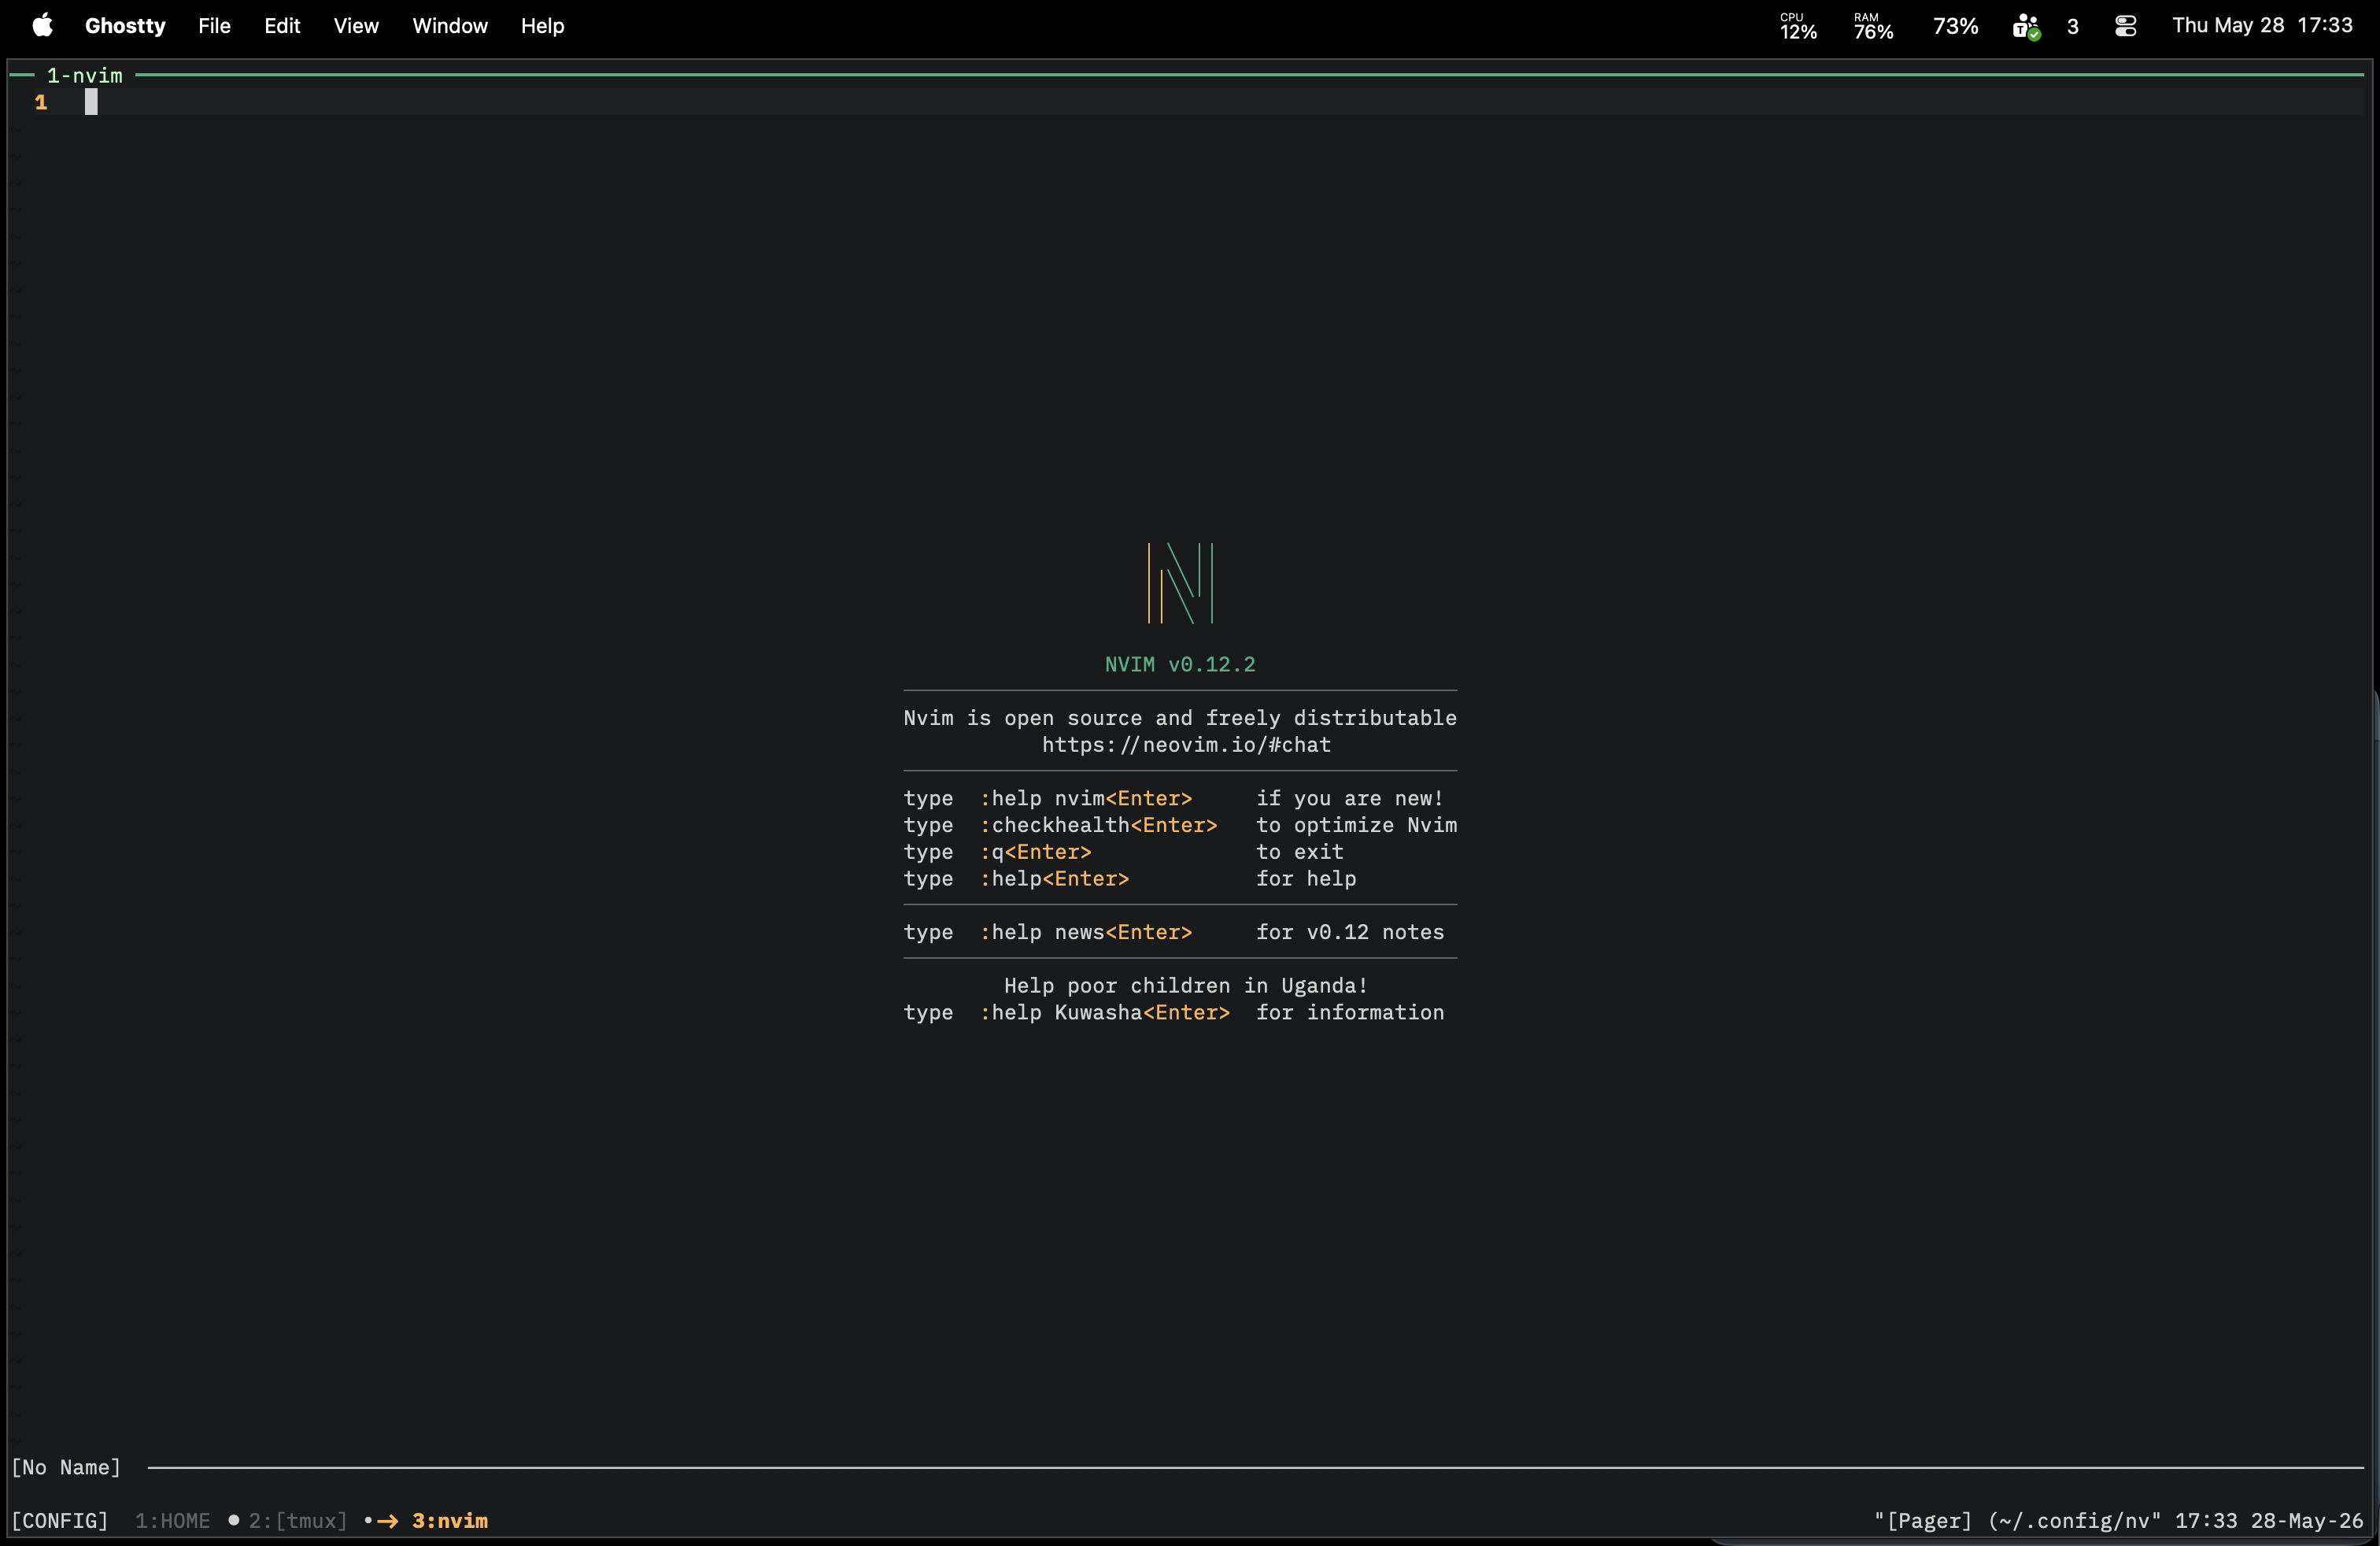This screenshot has height=1546, width=2380.
Task: Click the "for v0.12 notes" text
Action: (1350, 933)
